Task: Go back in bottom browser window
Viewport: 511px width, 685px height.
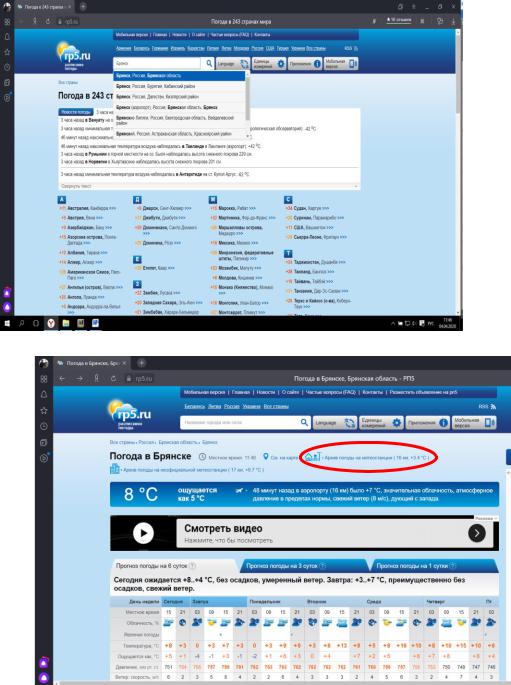Action: coord(62,378)
